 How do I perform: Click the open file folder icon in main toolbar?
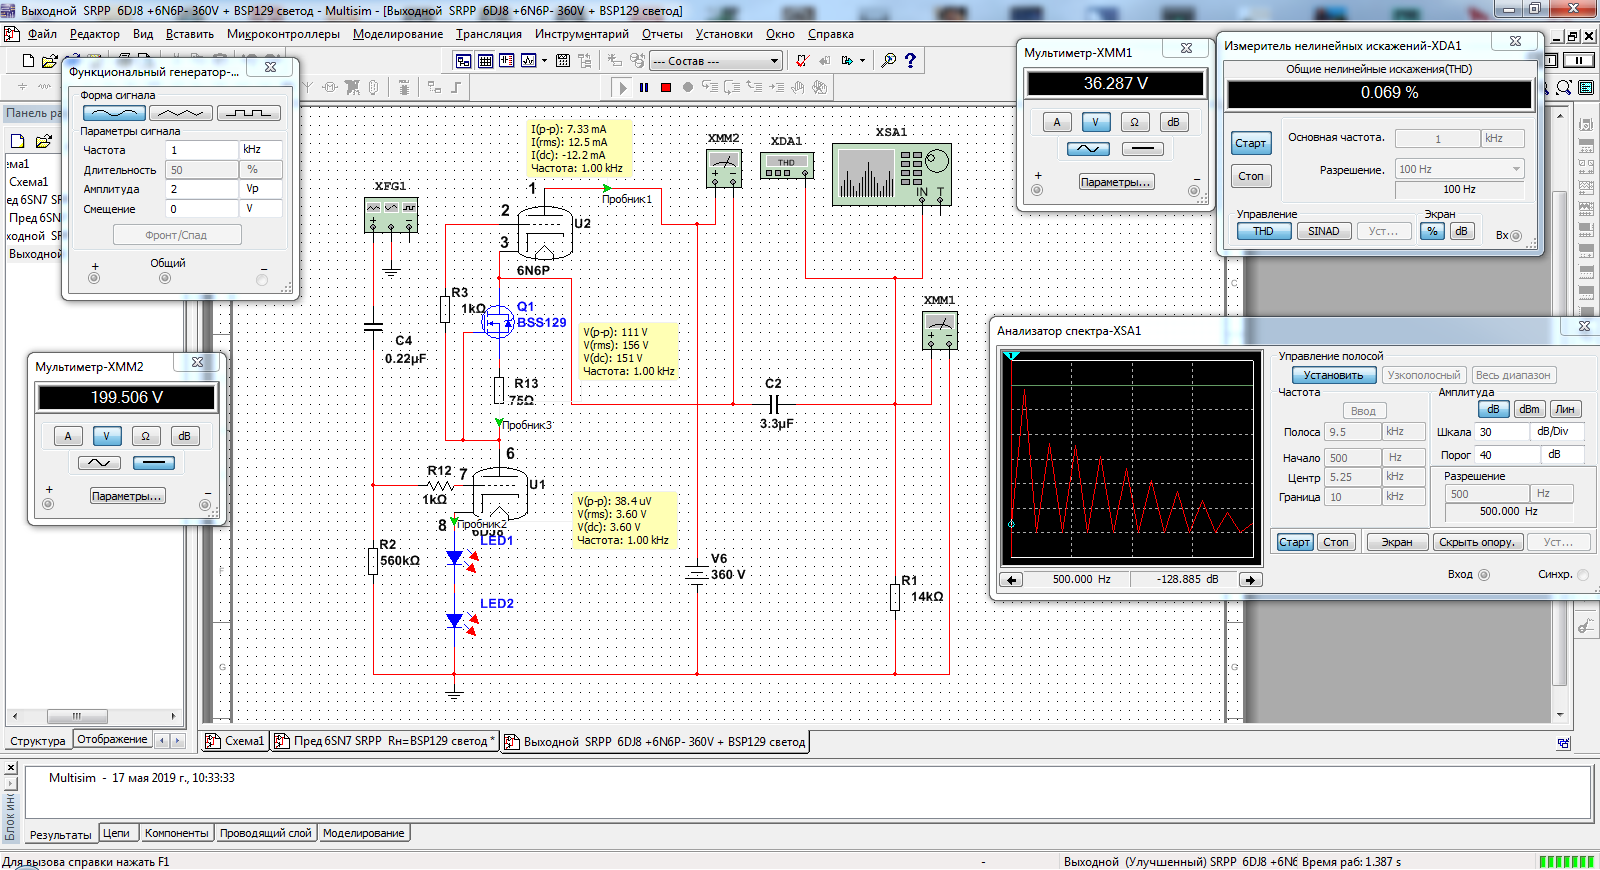click(x=49, y=61)
